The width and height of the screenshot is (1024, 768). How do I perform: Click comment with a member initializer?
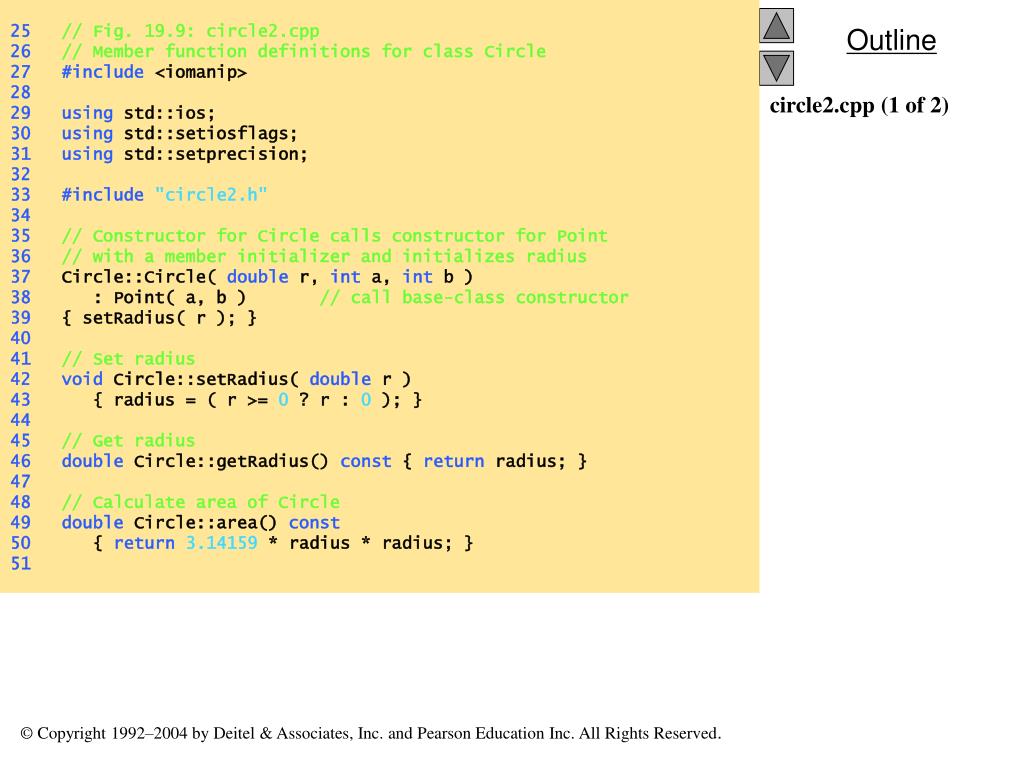[324, 256]
